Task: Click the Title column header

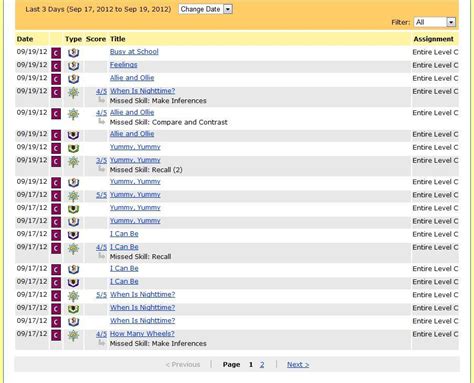Action: pyautogui.click(x=118, y=39)
